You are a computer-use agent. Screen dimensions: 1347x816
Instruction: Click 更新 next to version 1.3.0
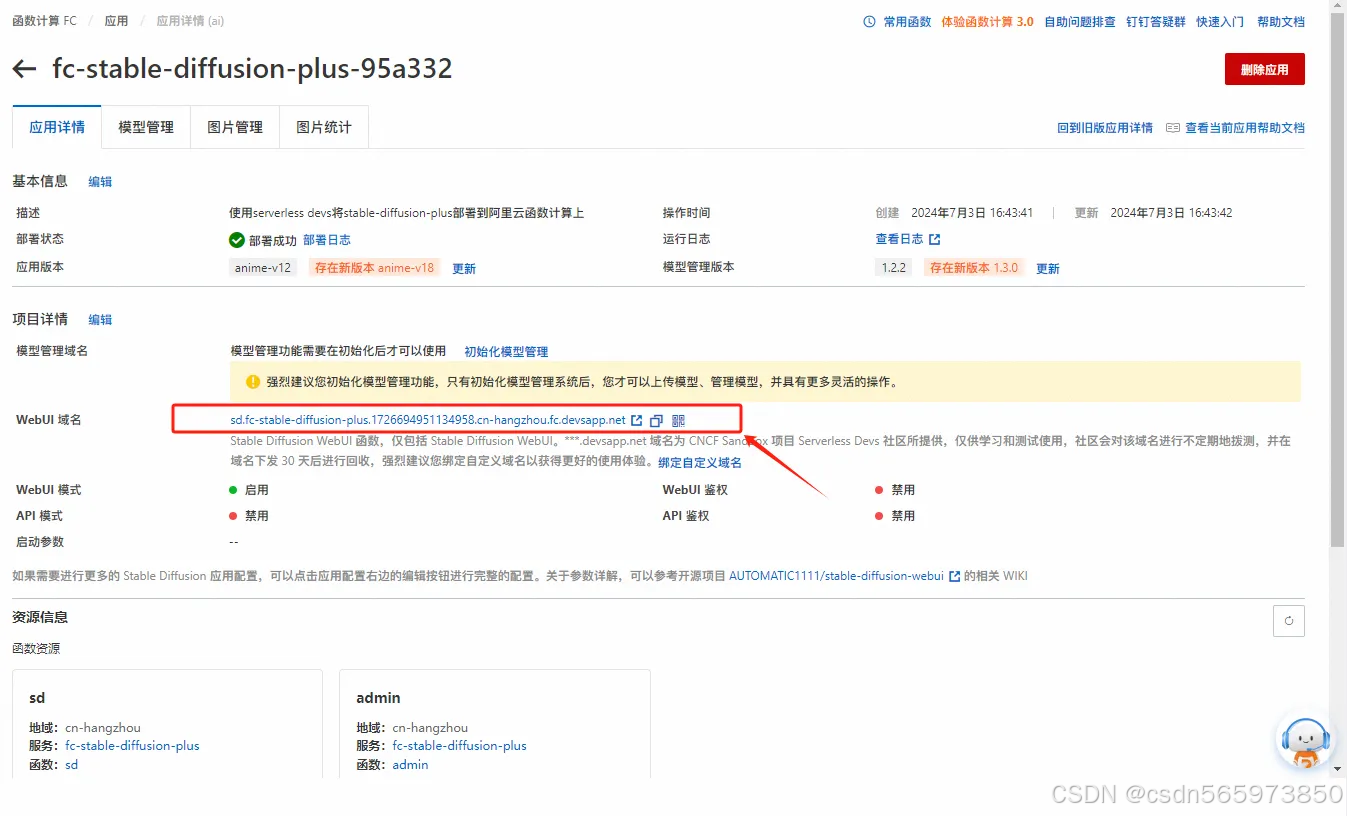[x=1047, y=269]
